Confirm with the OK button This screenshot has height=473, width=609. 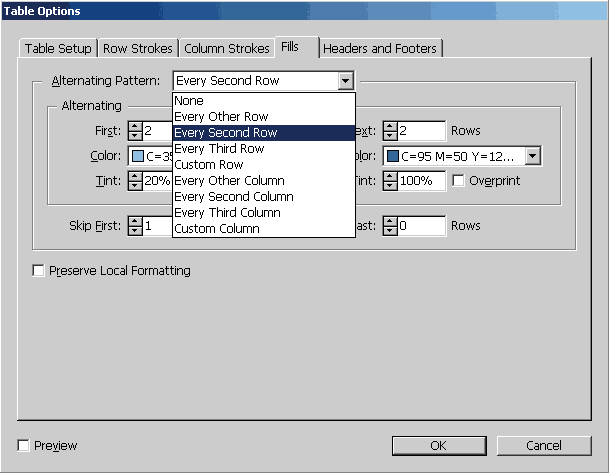click(439, 445)
